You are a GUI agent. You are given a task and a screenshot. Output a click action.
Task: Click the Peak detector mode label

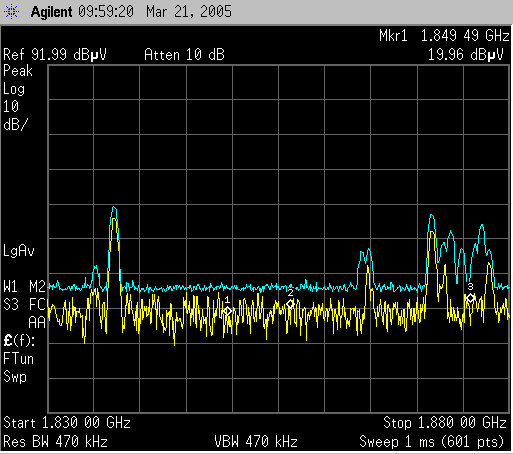point(18,71)
